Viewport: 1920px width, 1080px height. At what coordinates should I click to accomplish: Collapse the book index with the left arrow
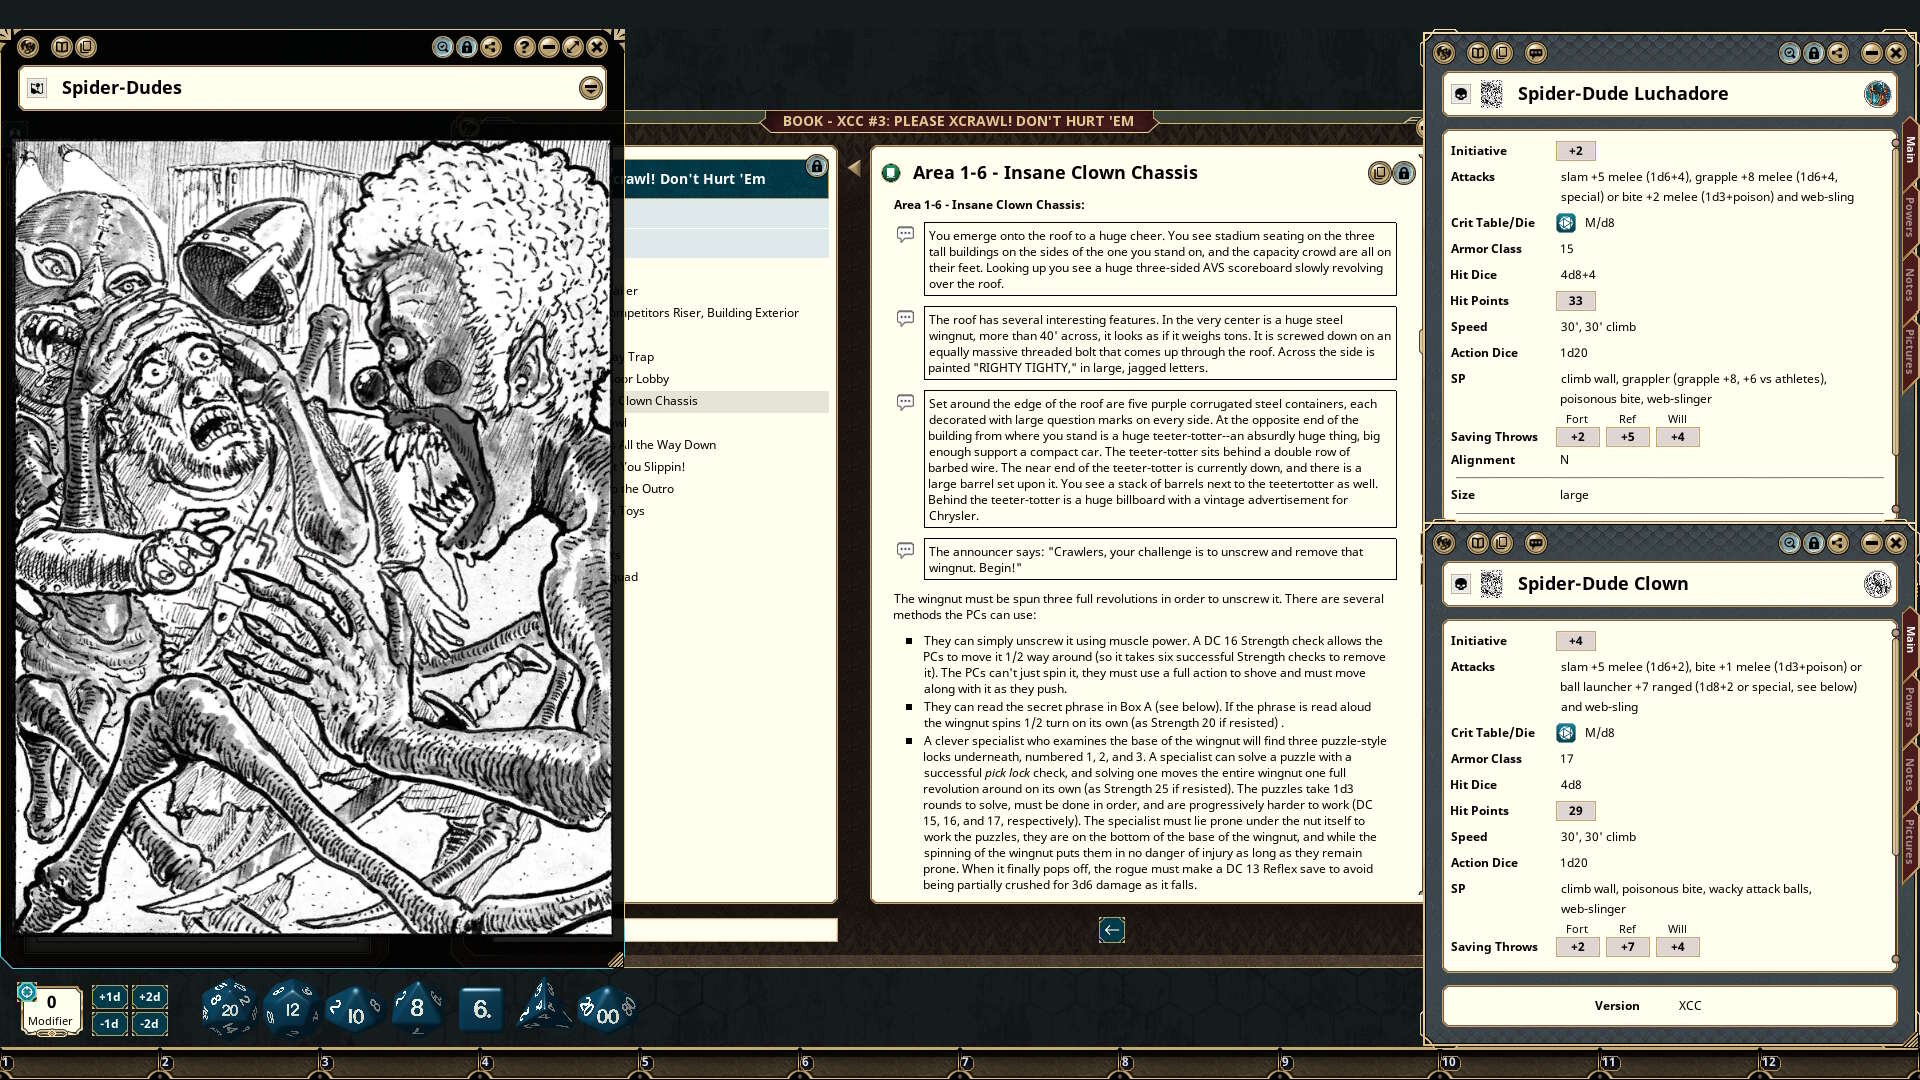pos(854,168)
